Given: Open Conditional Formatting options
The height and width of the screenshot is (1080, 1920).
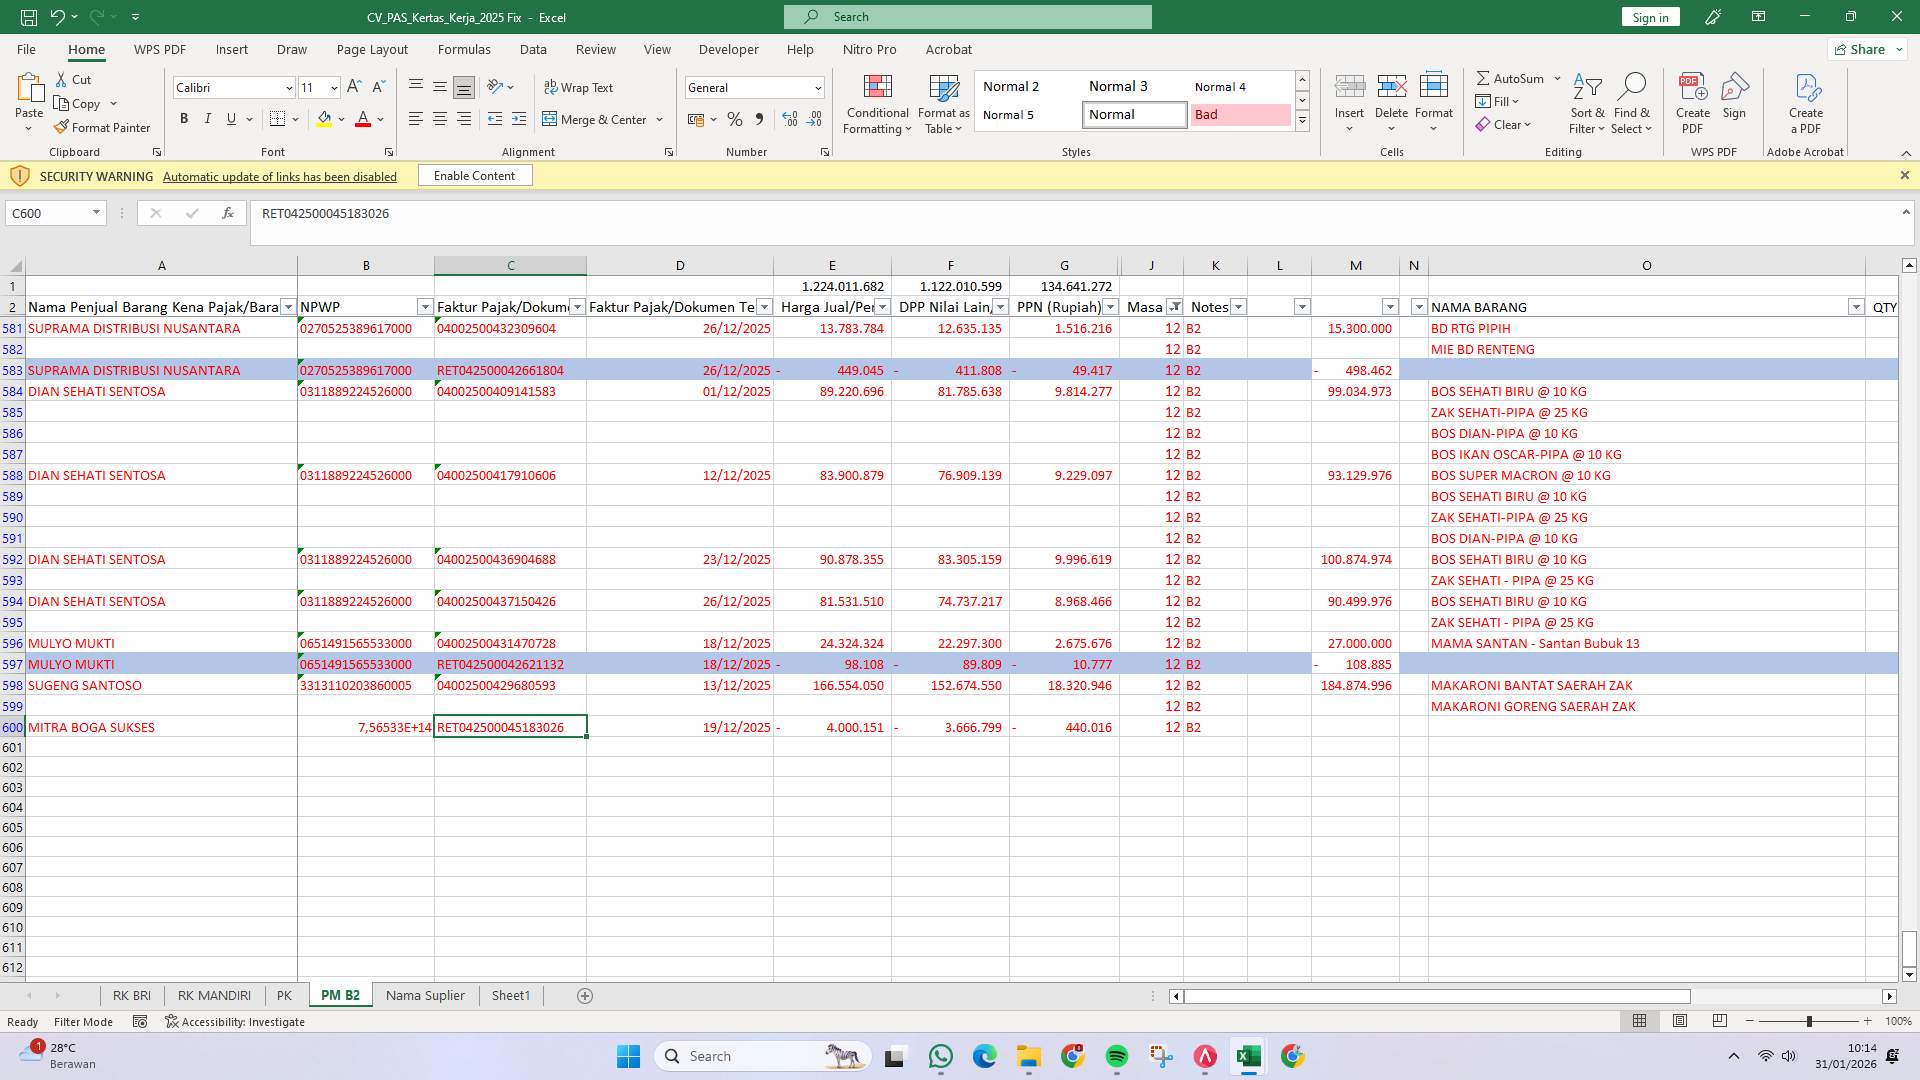Looking at the screenshot, I should pyautogui.click(x=876, y=103).
